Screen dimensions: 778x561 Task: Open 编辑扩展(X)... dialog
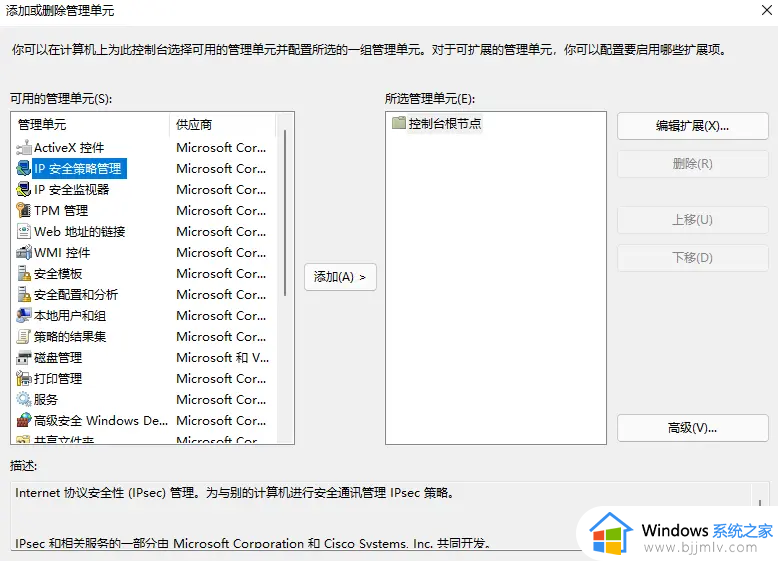click(693, 126)
